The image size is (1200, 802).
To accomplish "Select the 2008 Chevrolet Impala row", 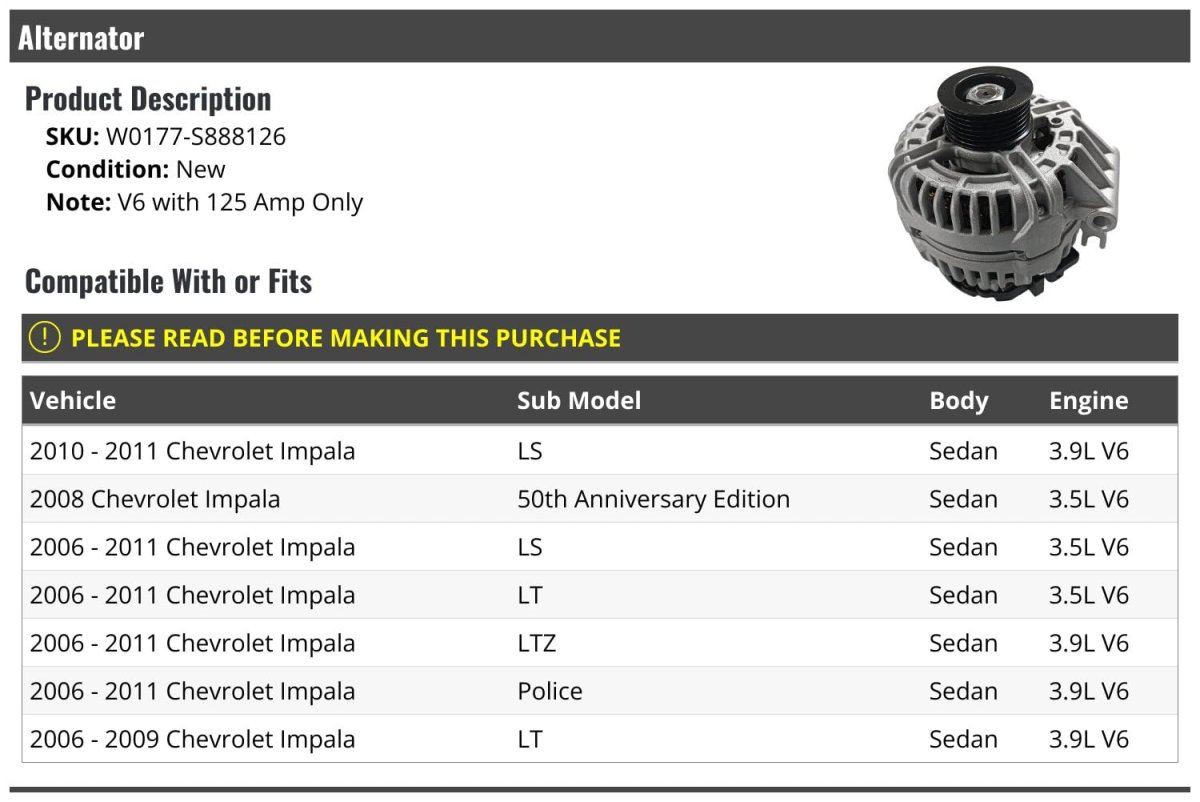I will point(155,499).
